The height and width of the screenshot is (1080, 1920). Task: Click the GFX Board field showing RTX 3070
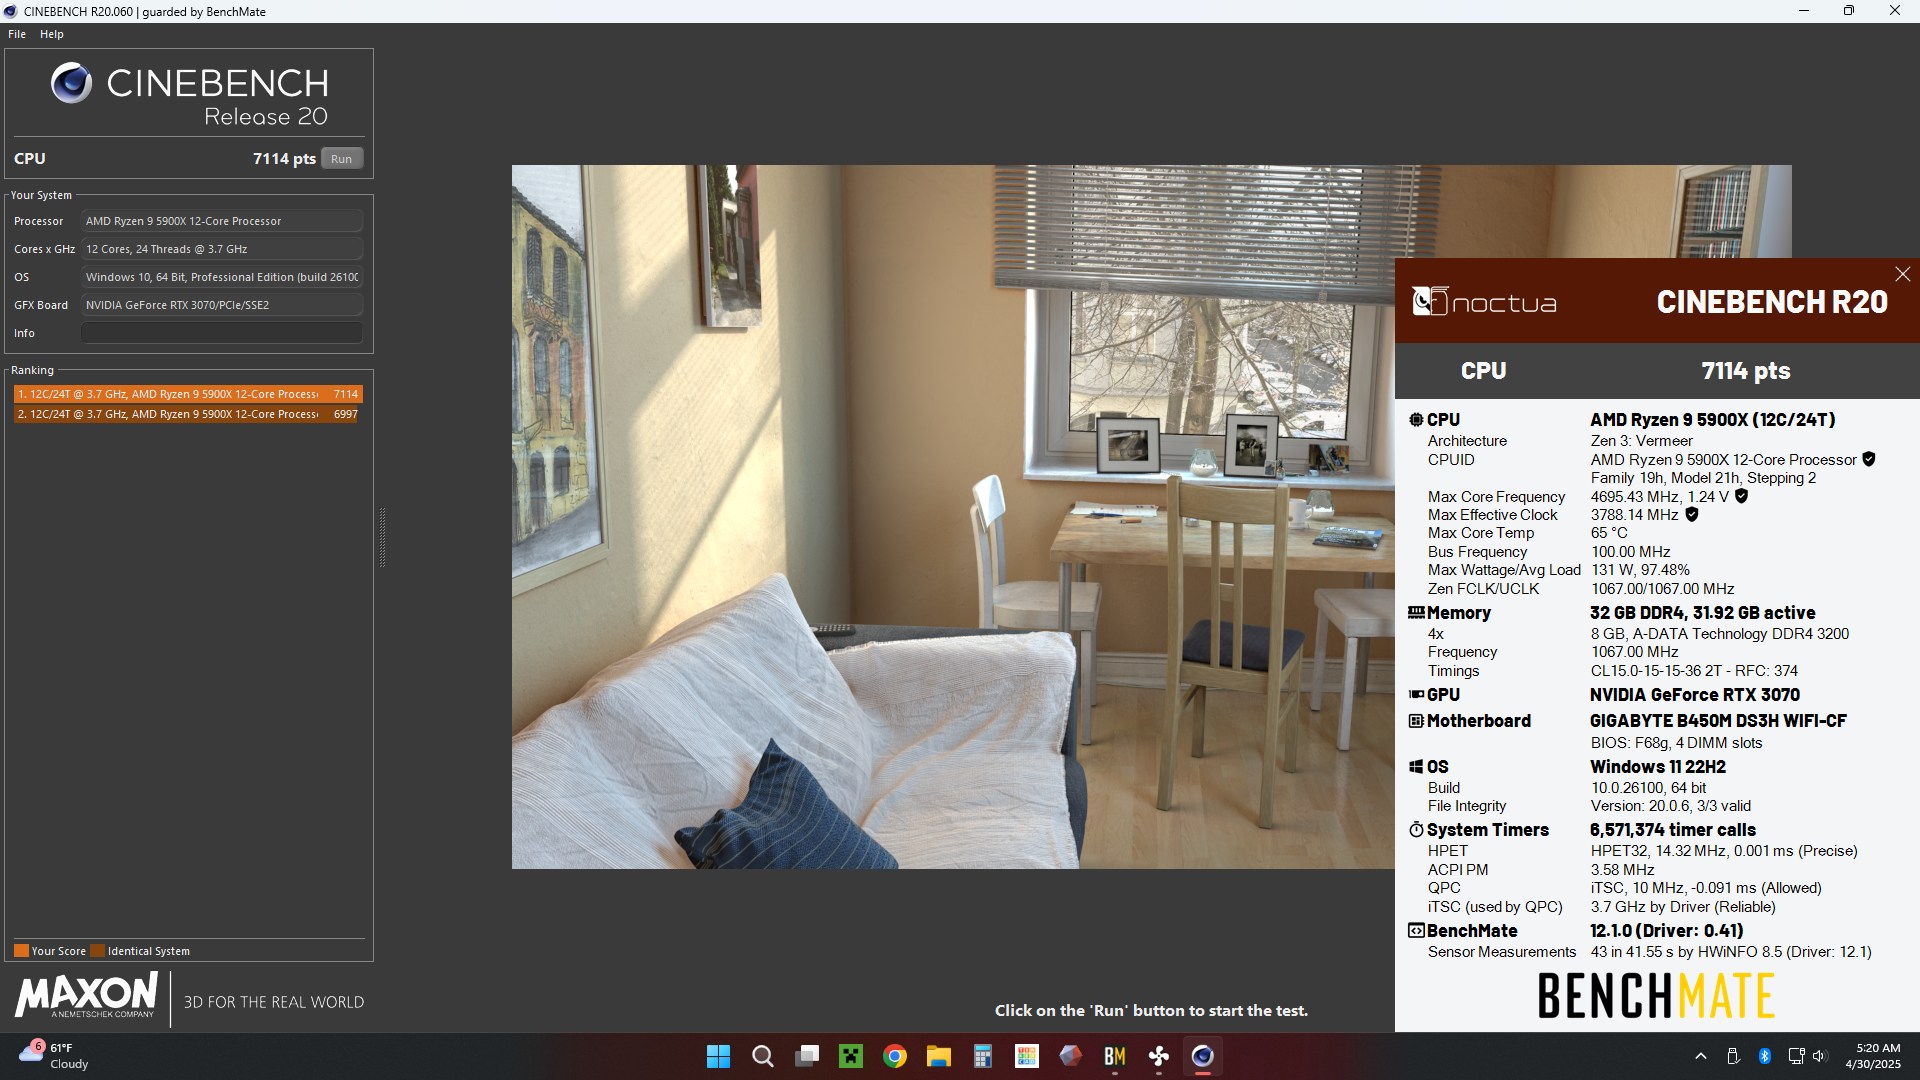click(x=222, y=305)
